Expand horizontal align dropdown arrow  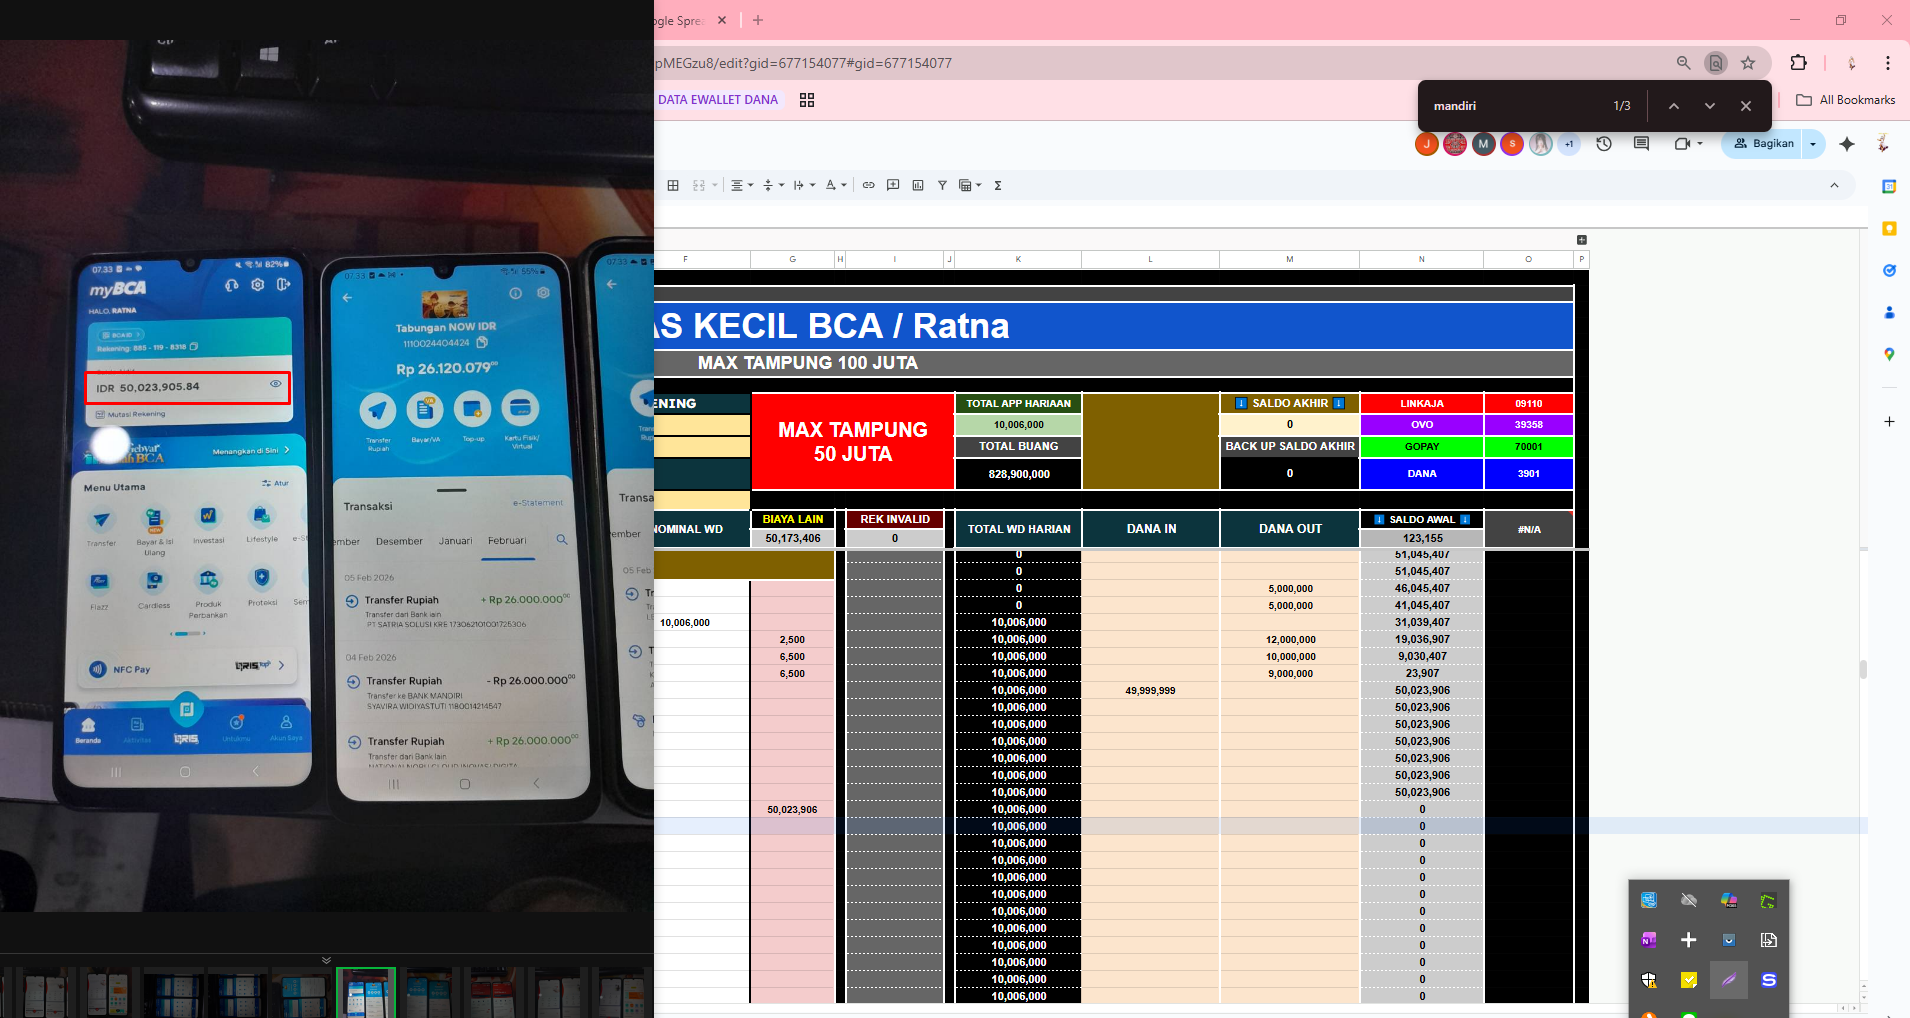point(751,185)
